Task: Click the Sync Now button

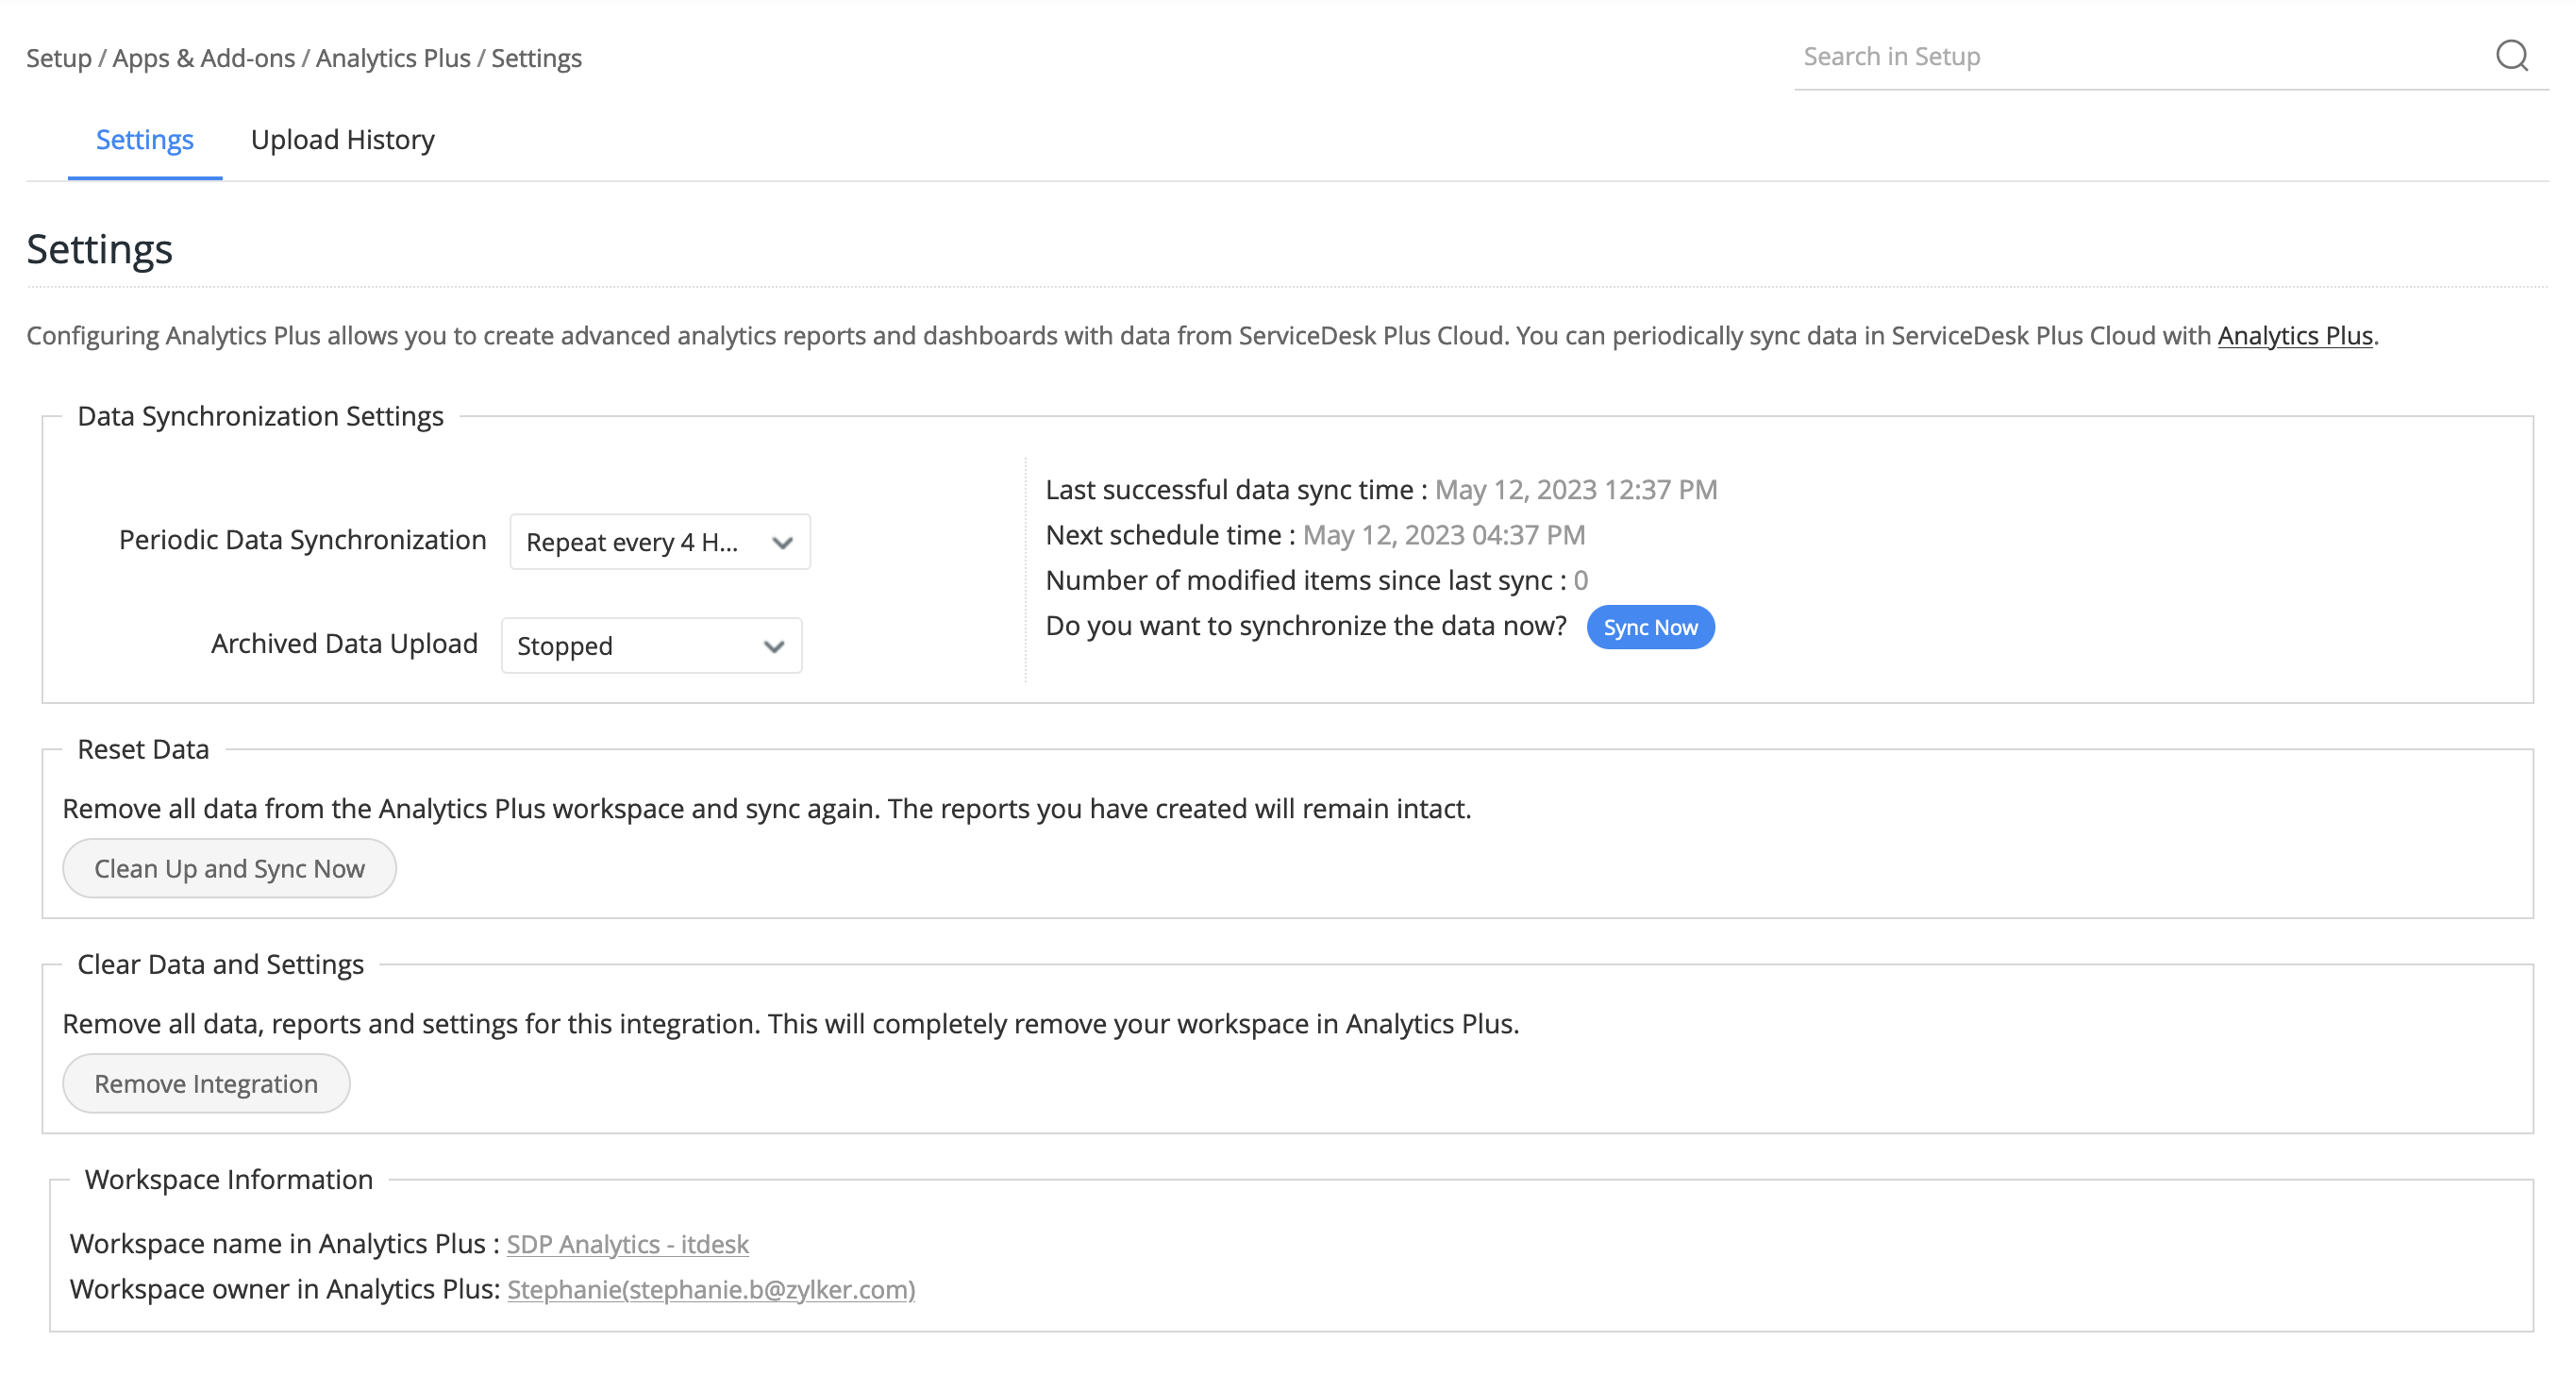Action: pos(1650,627)
